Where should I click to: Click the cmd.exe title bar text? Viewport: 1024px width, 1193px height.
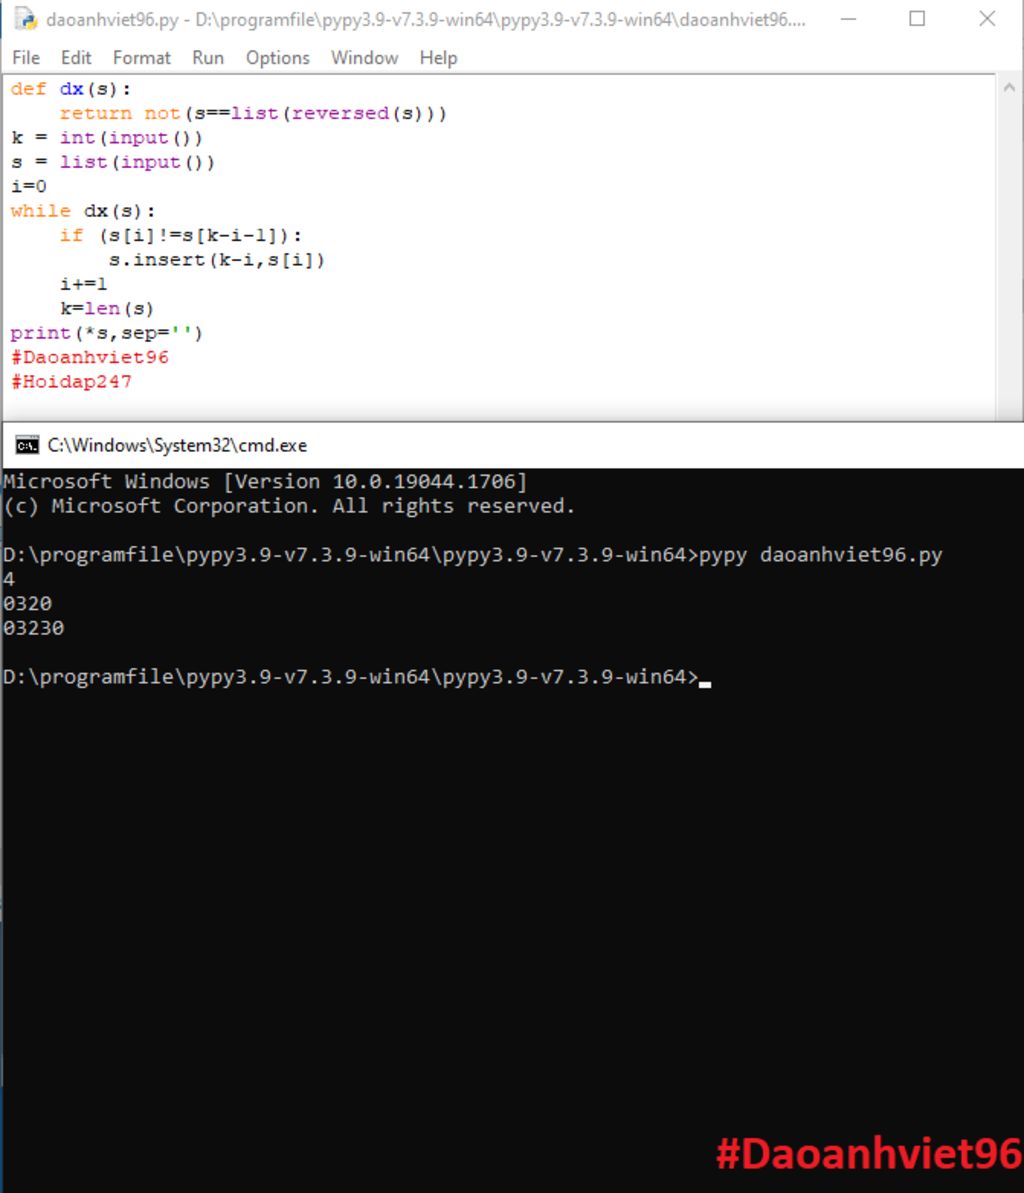click(x=177, y=445)
